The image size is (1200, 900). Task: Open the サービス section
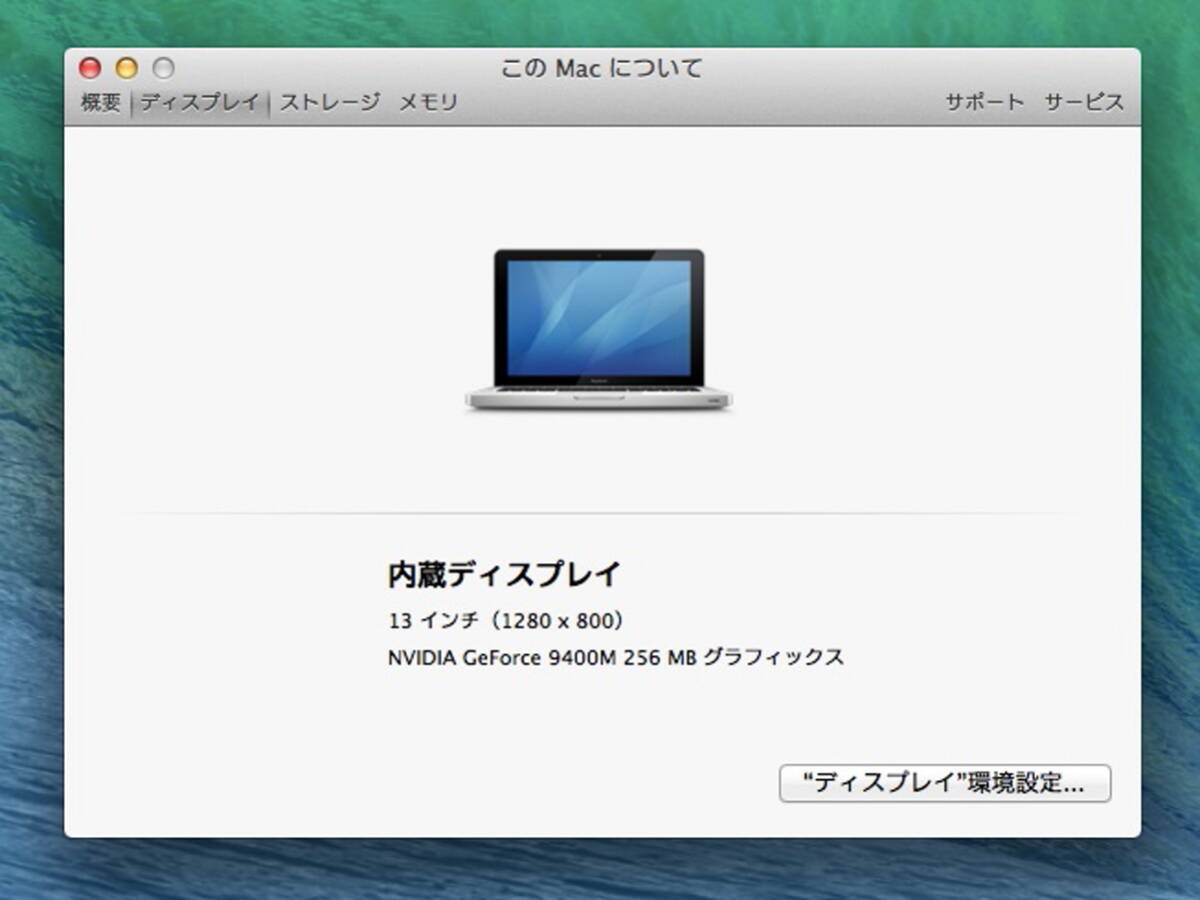tap(1084, 102)
